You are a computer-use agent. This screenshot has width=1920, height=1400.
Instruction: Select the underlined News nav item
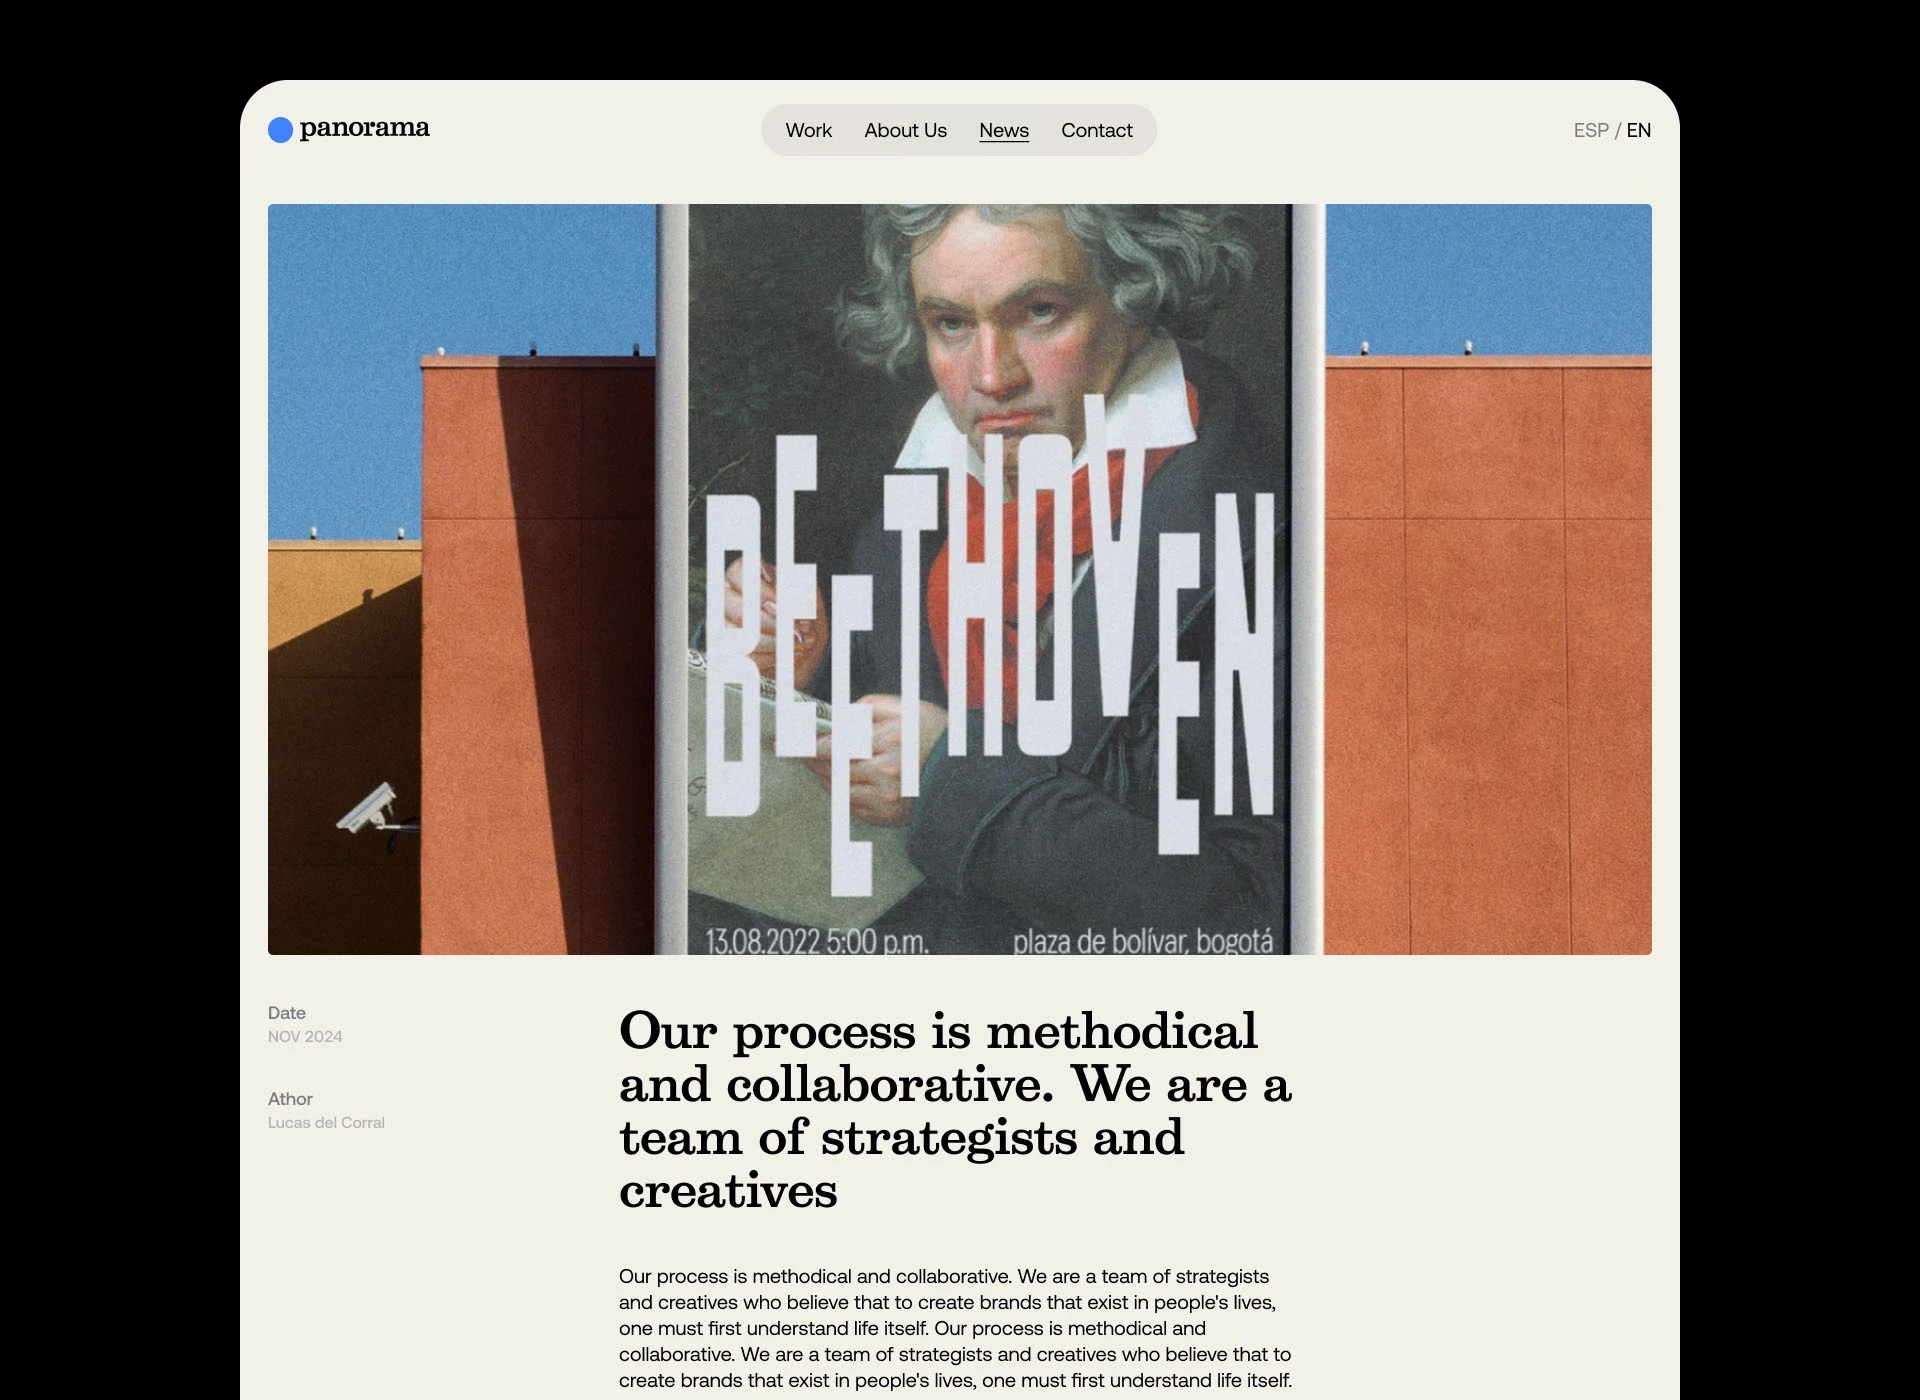pyautogui.click(x=1004, y=130)
